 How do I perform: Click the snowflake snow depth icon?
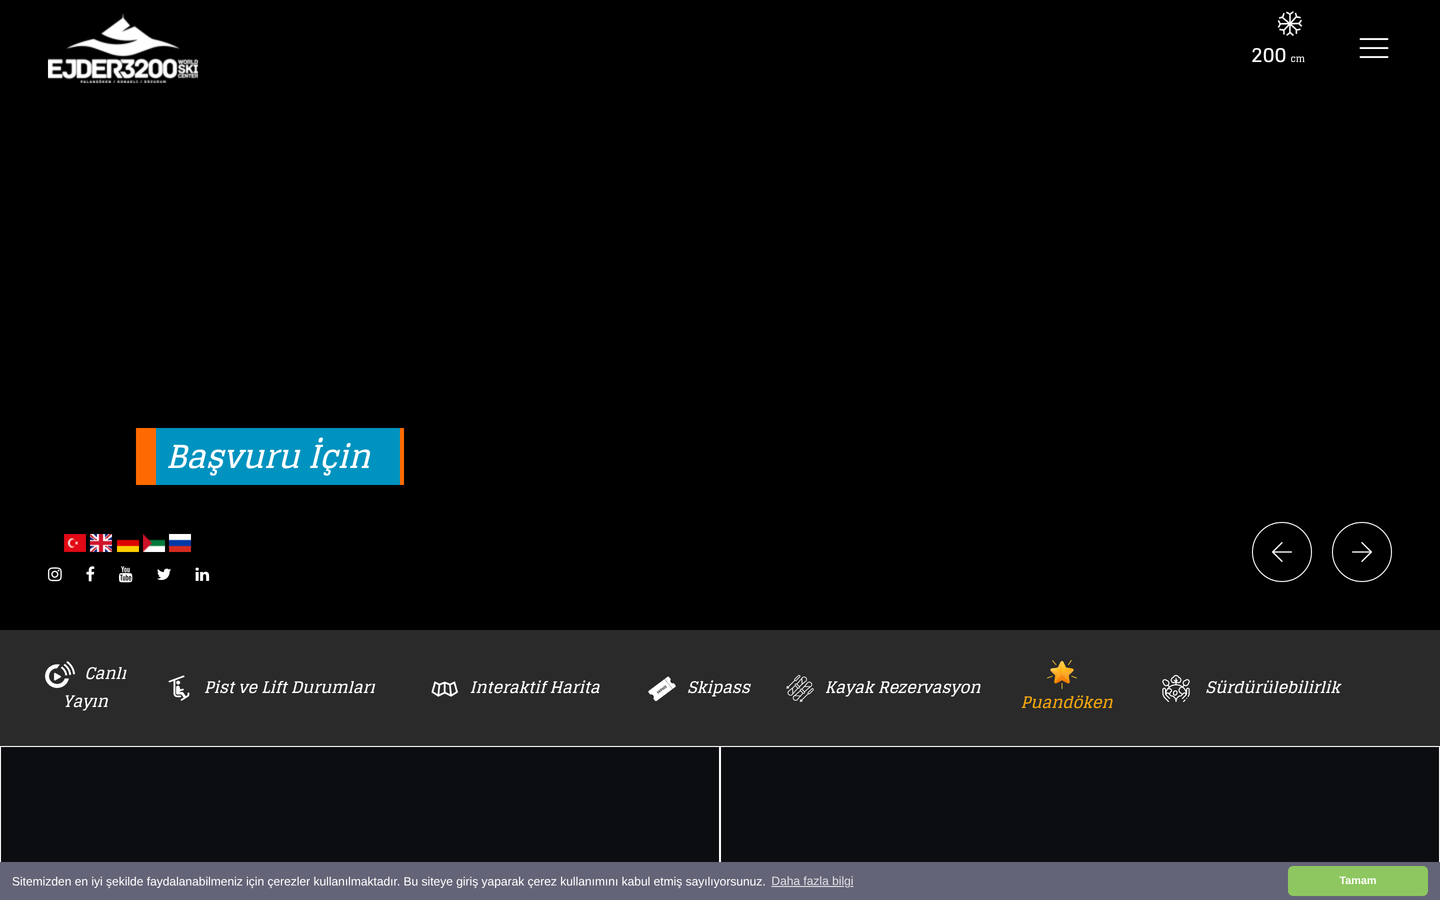pyautogui.click(x=1289, y=24)
